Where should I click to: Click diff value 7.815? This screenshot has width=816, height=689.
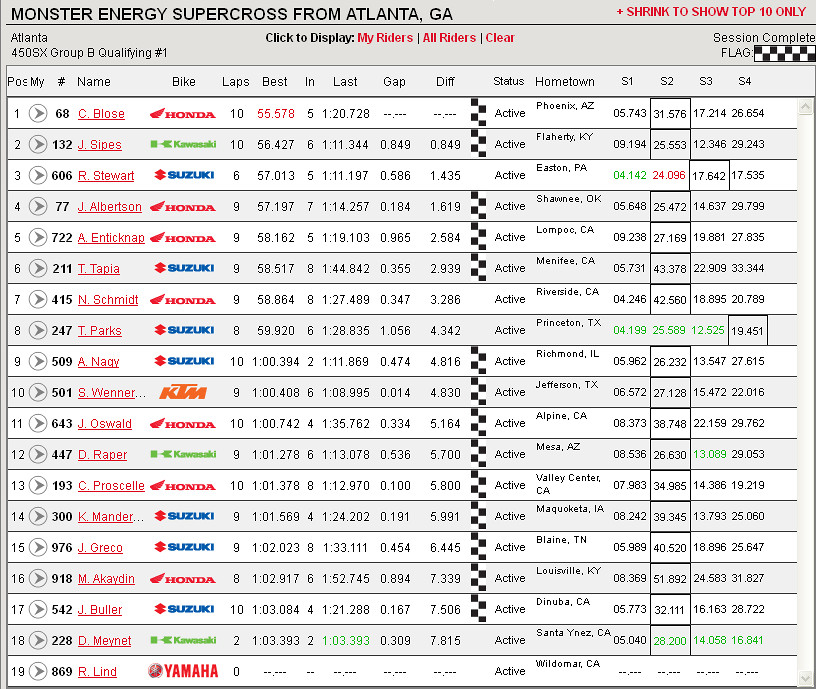(445, 641)
